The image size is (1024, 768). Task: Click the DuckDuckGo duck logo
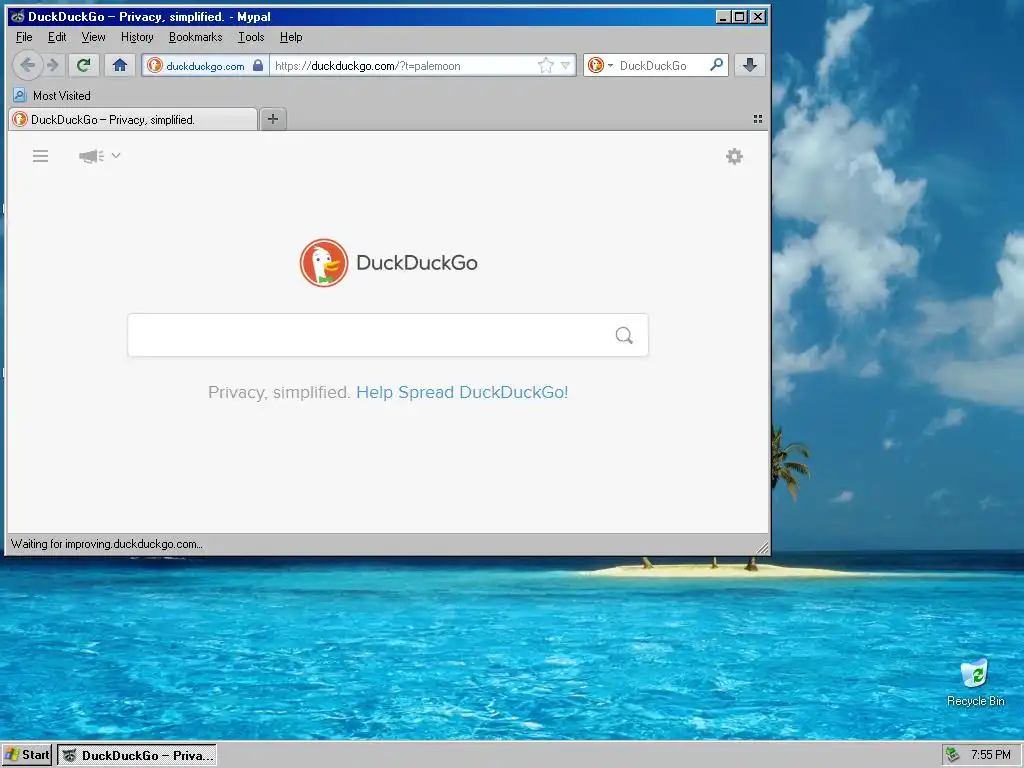click(x=324, y=263)
